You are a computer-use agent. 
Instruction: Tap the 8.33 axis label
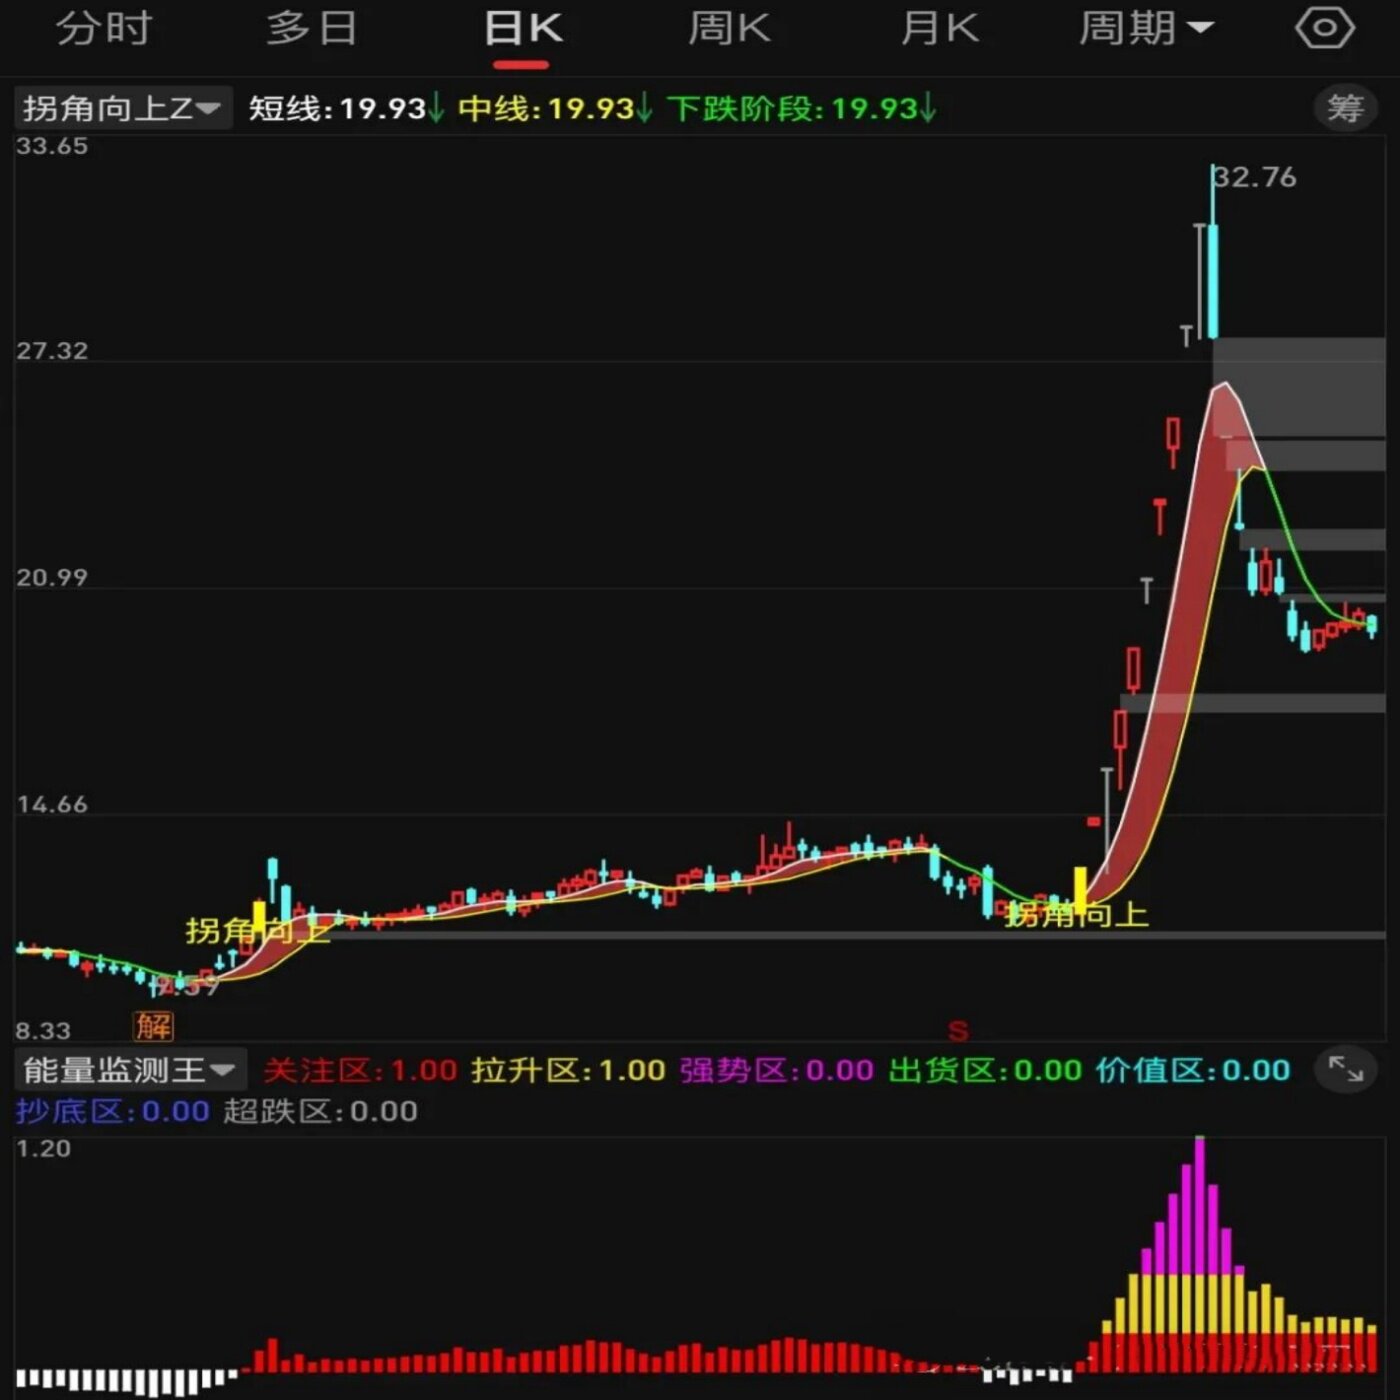pyautogui.click(x=43, y=1031)
